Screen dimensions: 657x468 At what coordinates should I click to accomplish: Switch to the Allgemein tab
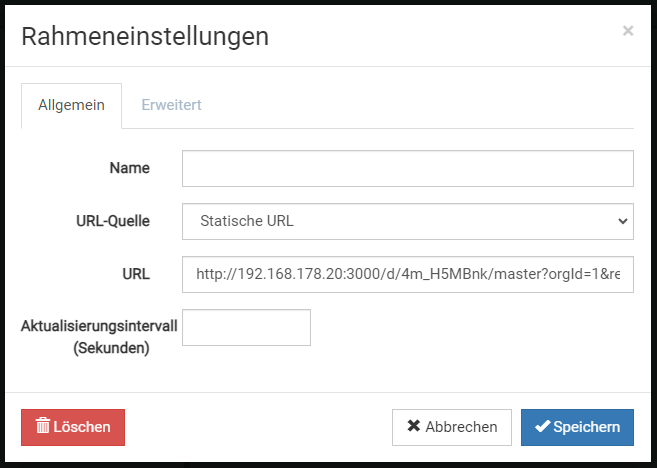click(71, 105)
